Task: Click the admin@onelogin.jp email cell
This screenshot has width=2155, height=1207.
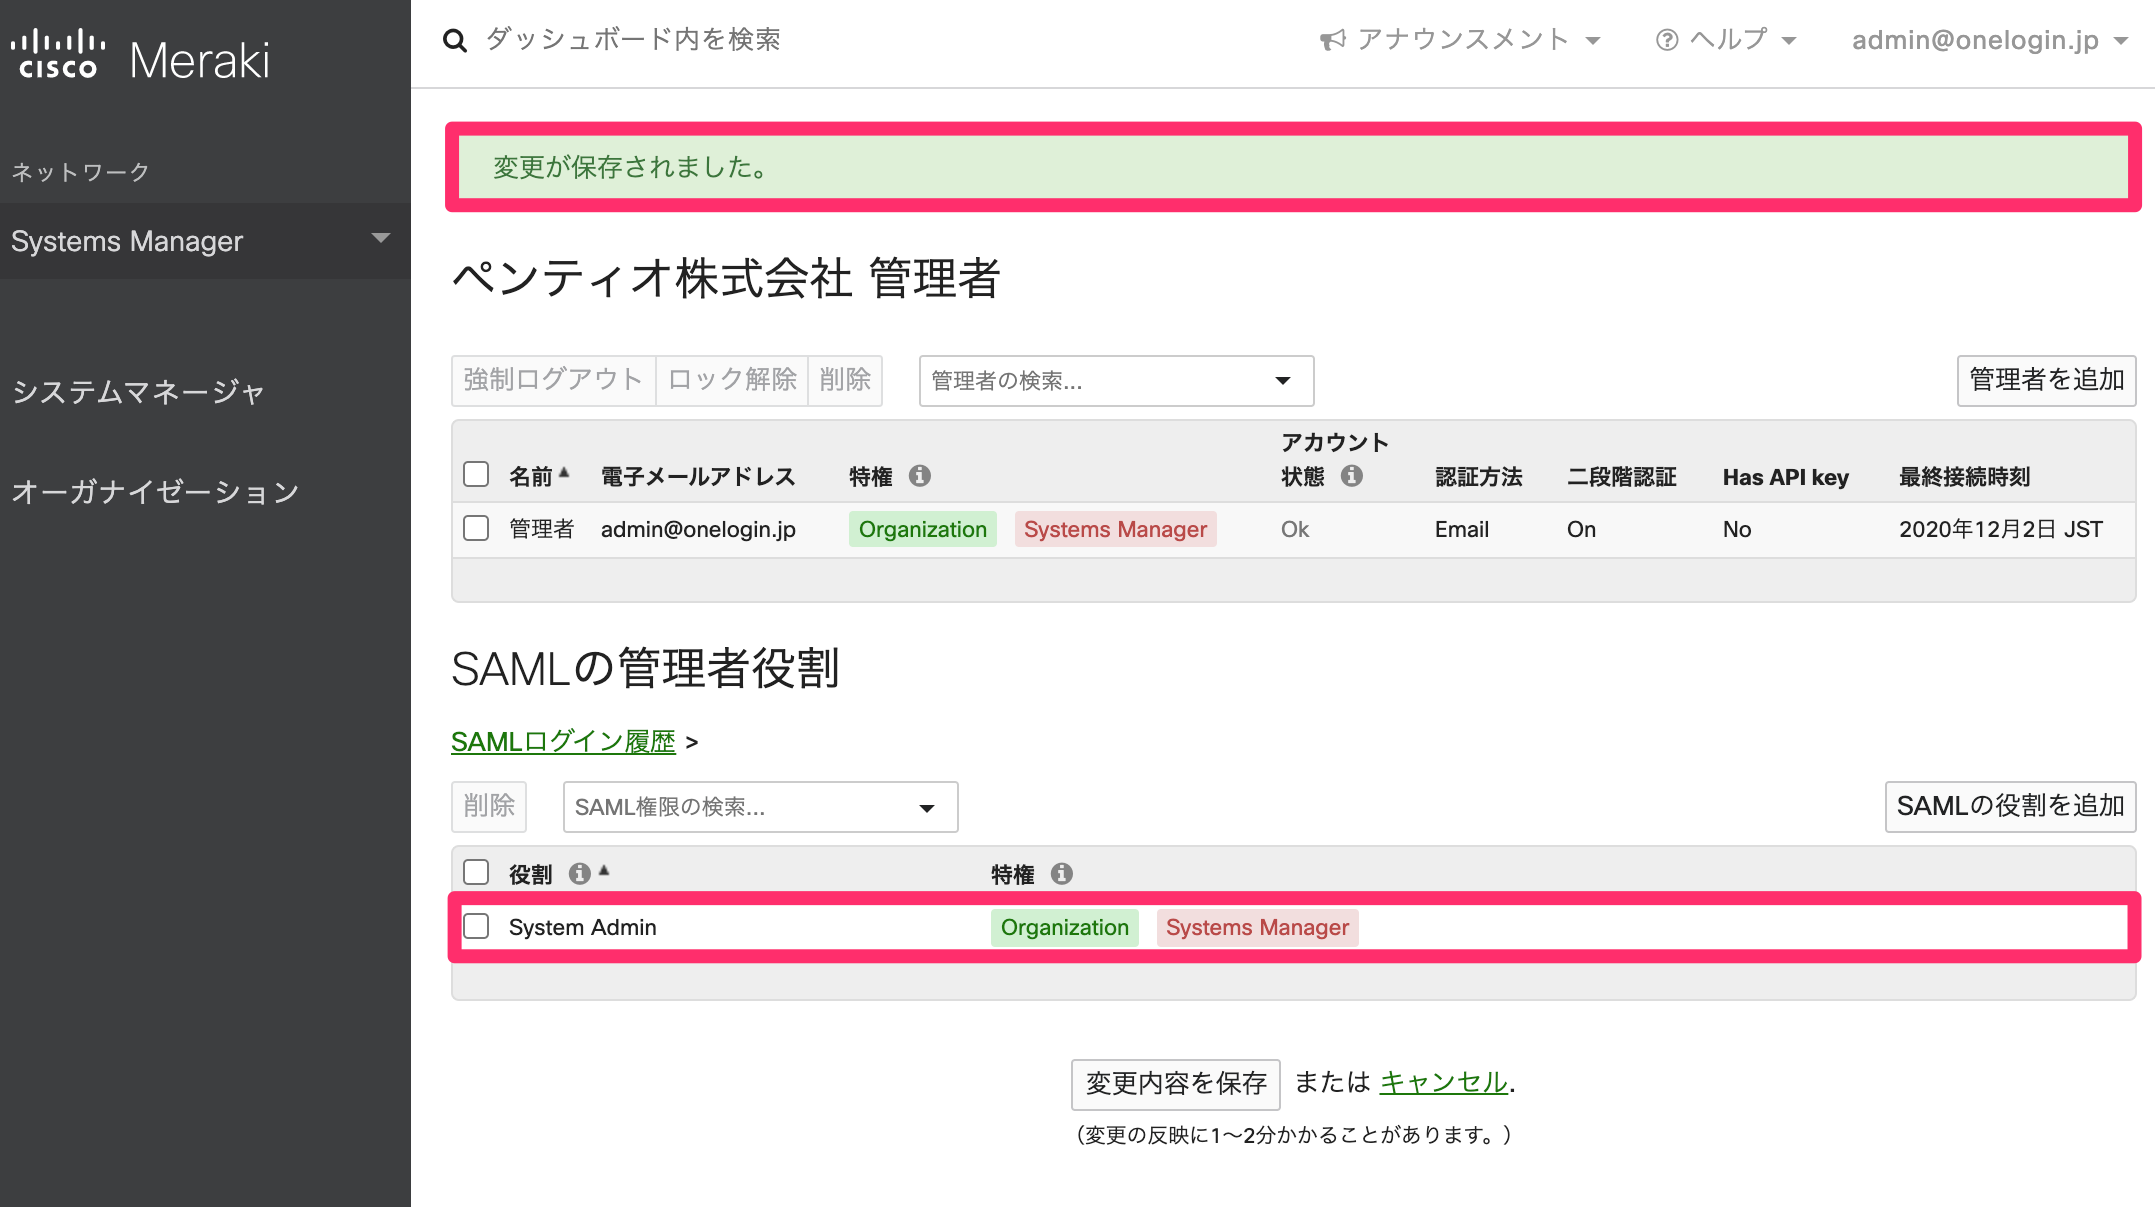Action: [x=698, y=529]
